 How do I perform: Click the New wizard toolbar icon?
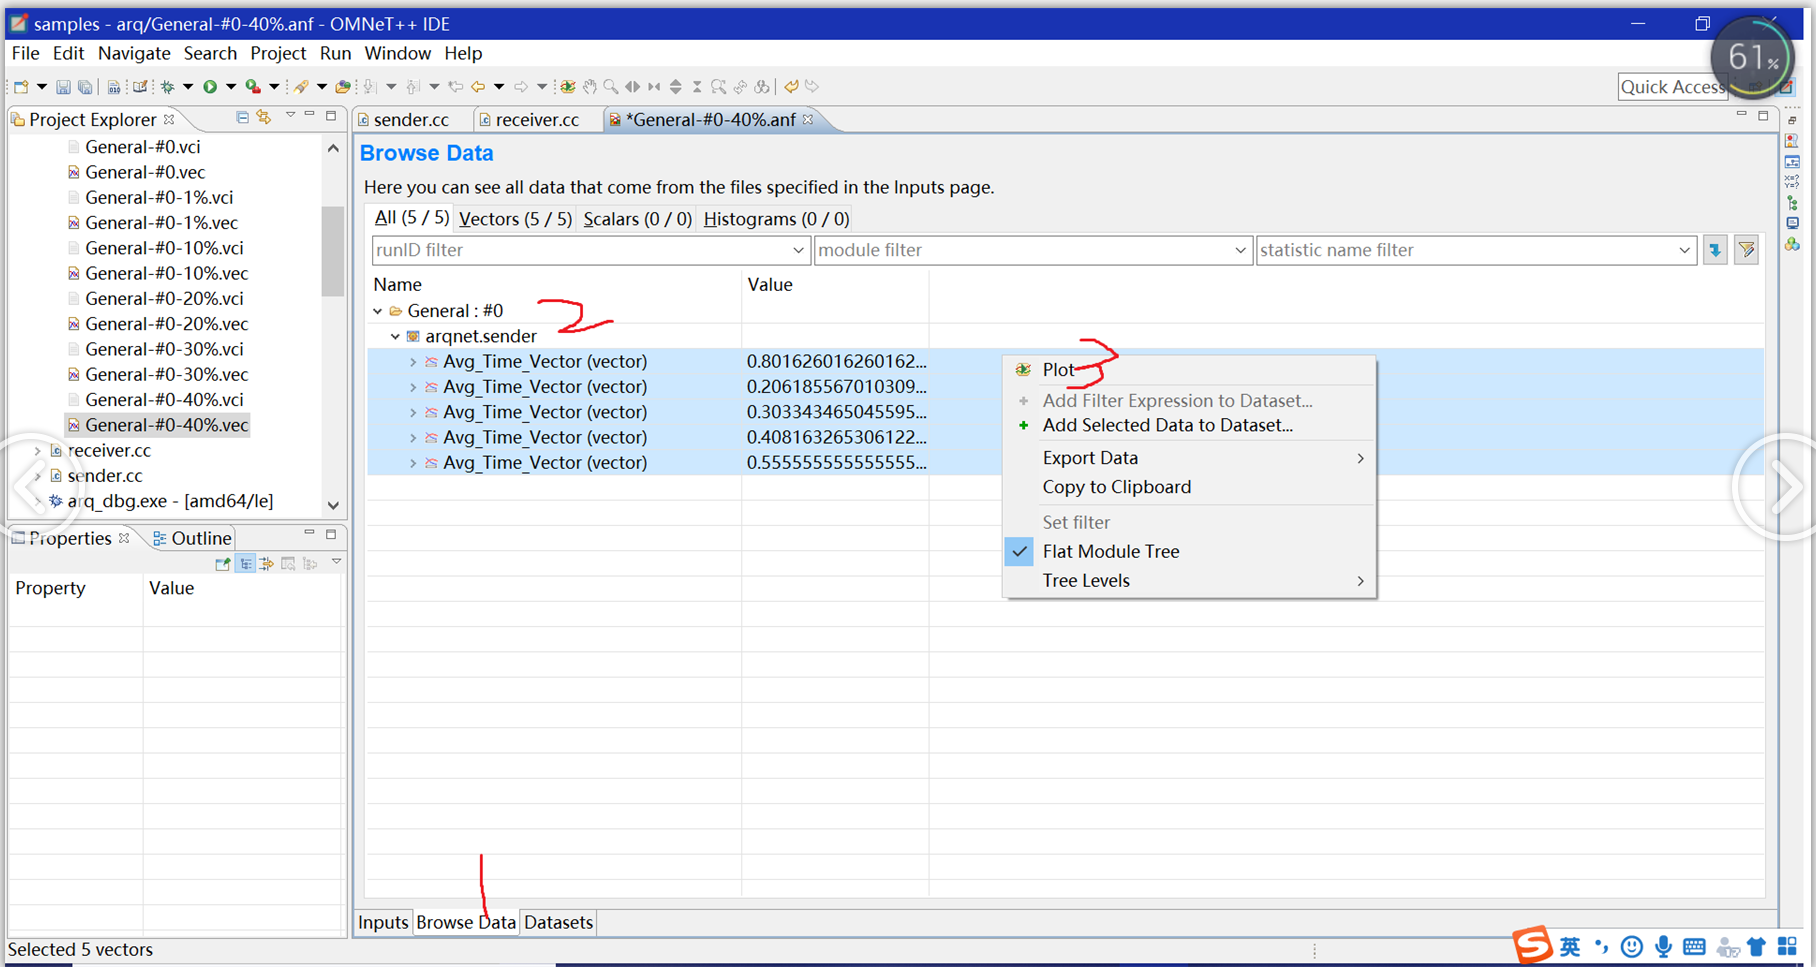pos(21,87)
